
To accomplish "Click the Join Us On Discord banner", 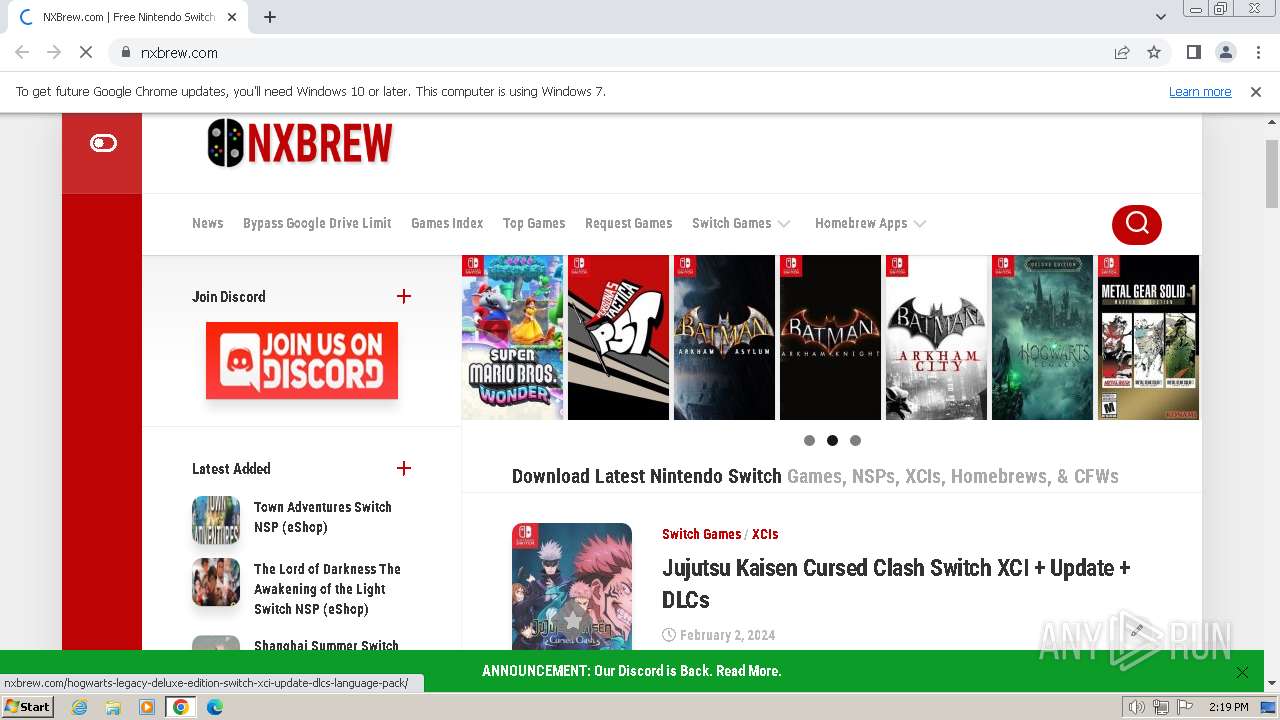I will pos(302,360).
